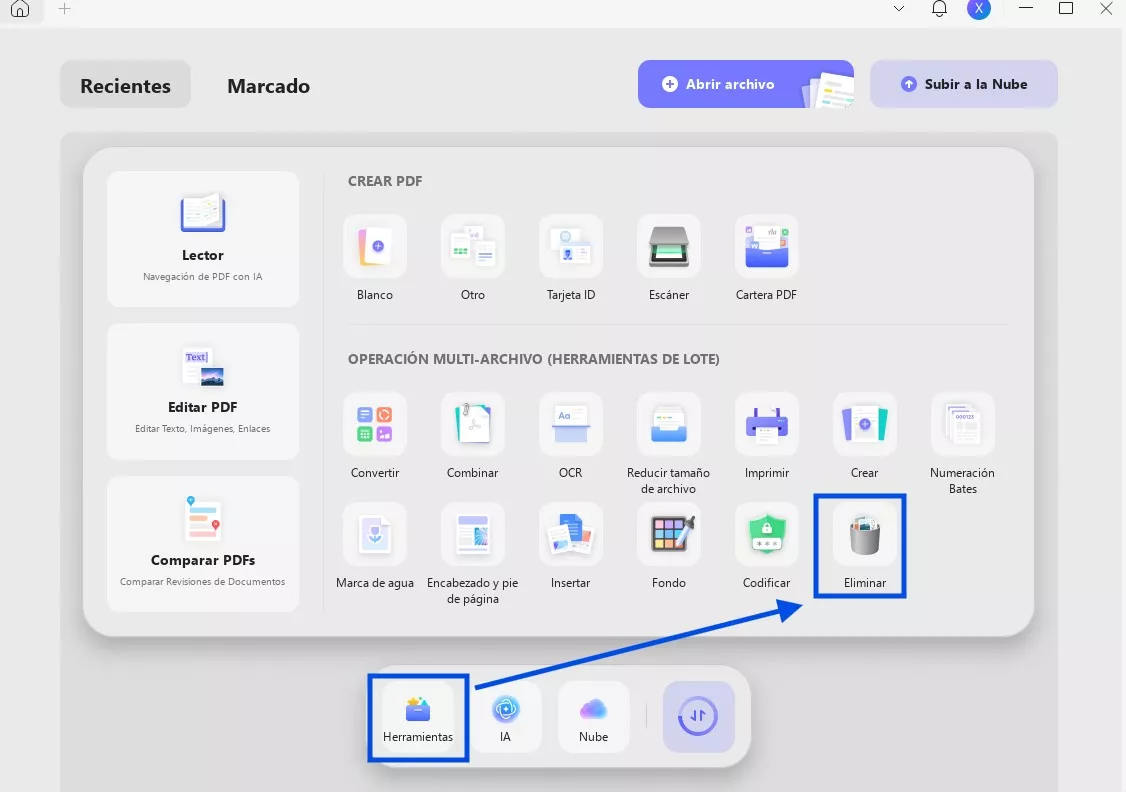Viewport: 1126px width, 792px height.
Task: Open the batch Convertir tool
Action: 375,437
